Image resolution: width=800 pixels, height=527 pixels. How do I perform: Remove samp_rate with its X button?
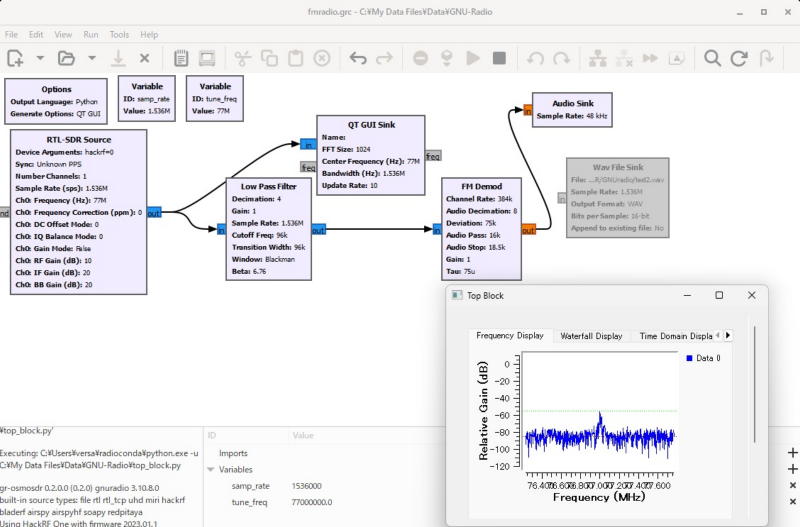pyautogui.click(x=792, y=485)
